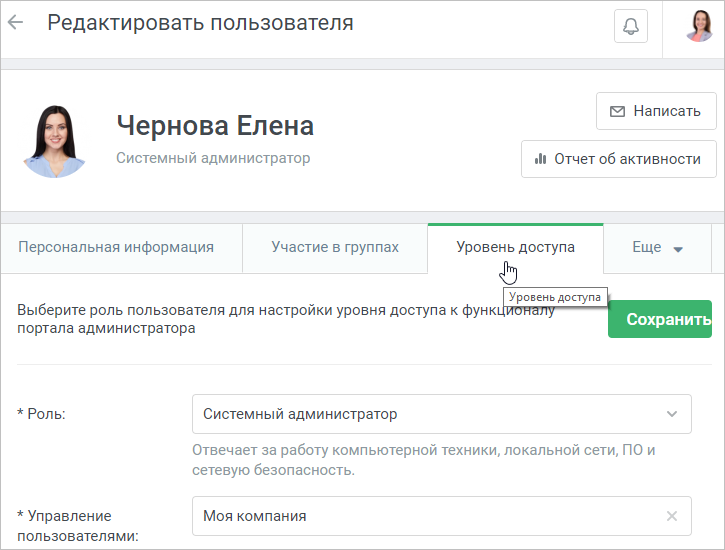Expand the Роль dropdown chevron
725x550 pixels.
pyautogui.click(x=672, y=414)
